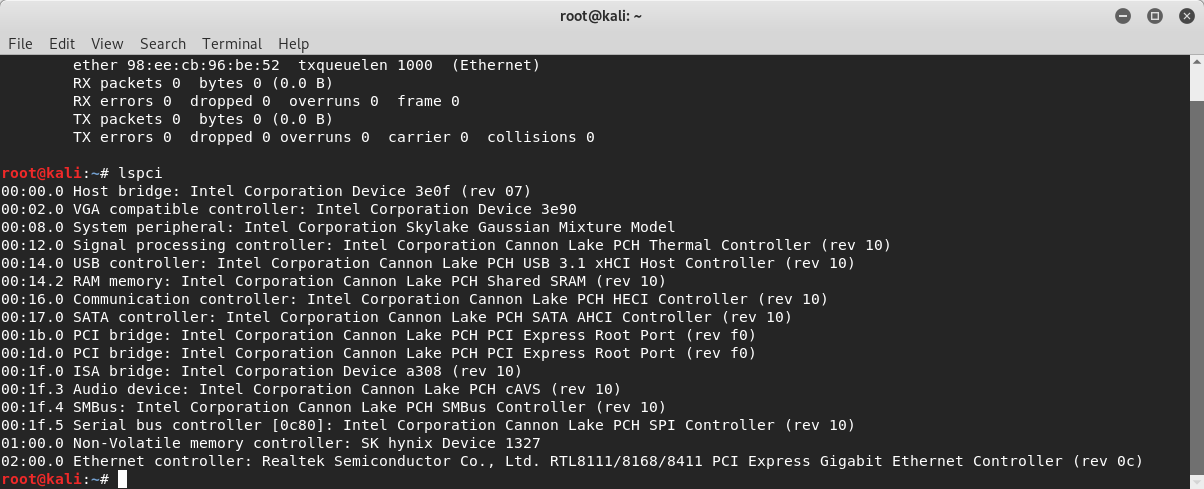Click the Audio device cAVS line
Image resolution: width=1204 pixels, height=489 pixels.
[x=310, y=389]
